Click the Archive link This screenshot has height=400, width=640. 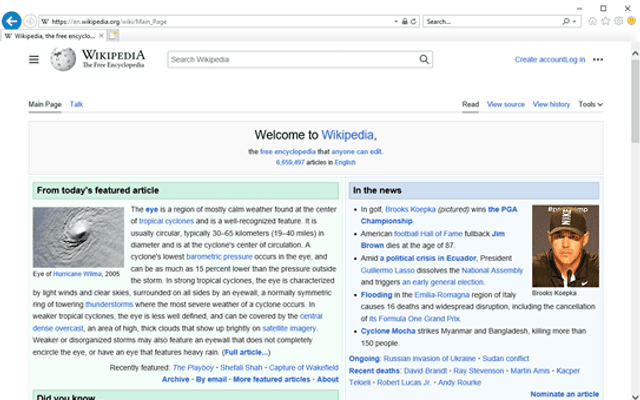pyautogui.click(x=176, y=380)
